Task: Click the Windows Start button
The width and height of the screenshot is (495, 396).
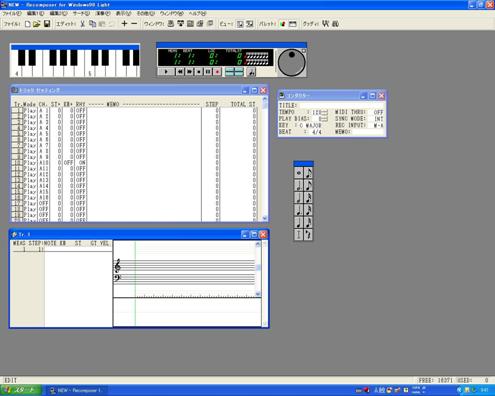Action: [x=21, y=390]
